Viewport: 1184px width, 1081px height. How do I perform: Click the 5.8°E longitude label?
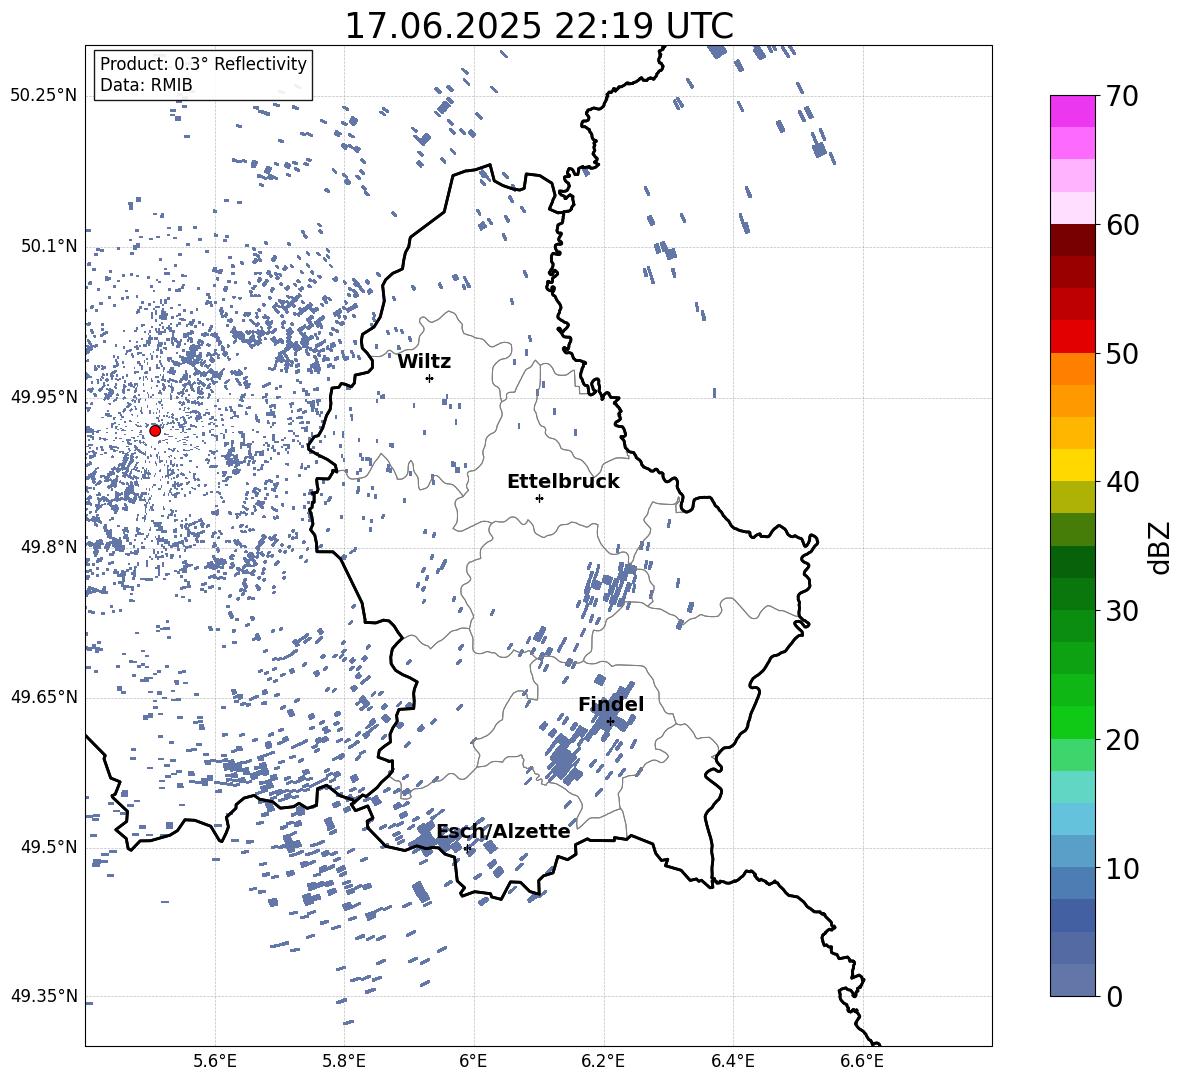pyautogui.click(x=344, y=1061)
